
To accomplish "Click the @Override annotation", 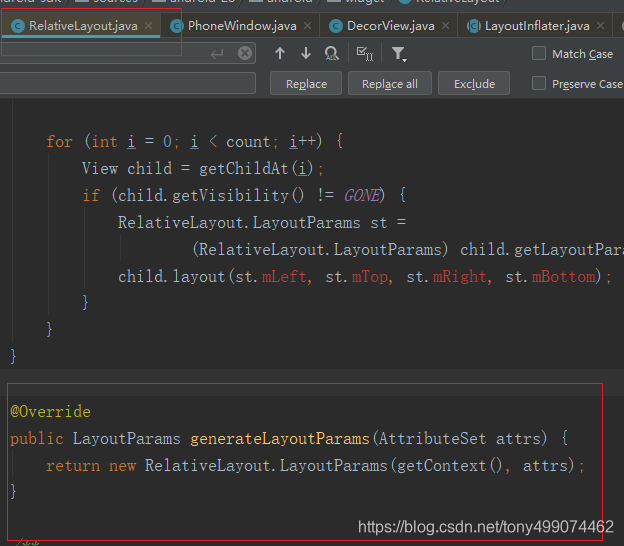I will 51,411.
